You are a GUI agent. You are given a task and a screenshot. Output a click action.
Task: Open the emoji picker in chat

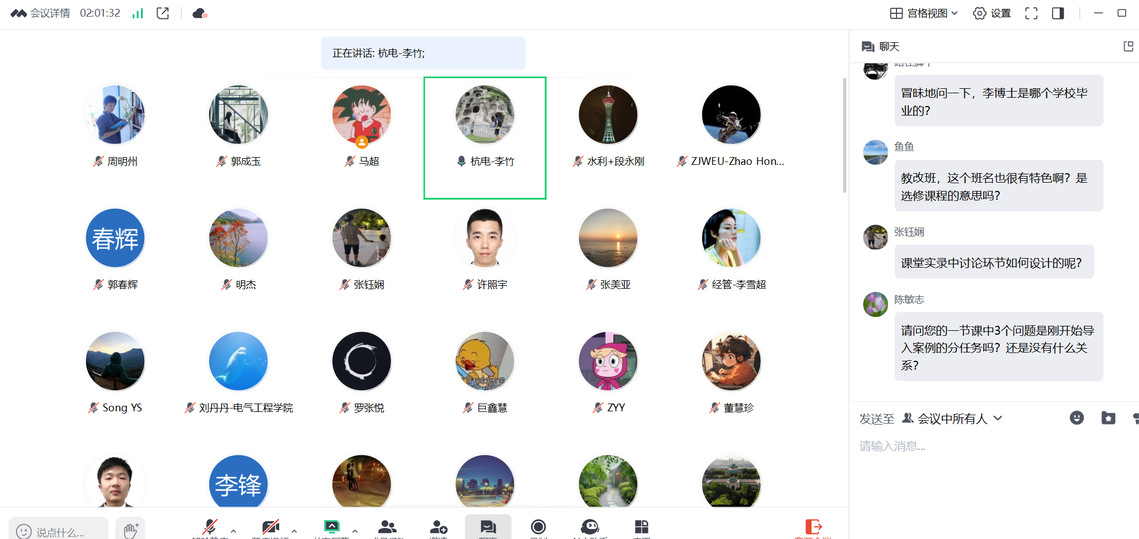click(x=1077, y=418)
